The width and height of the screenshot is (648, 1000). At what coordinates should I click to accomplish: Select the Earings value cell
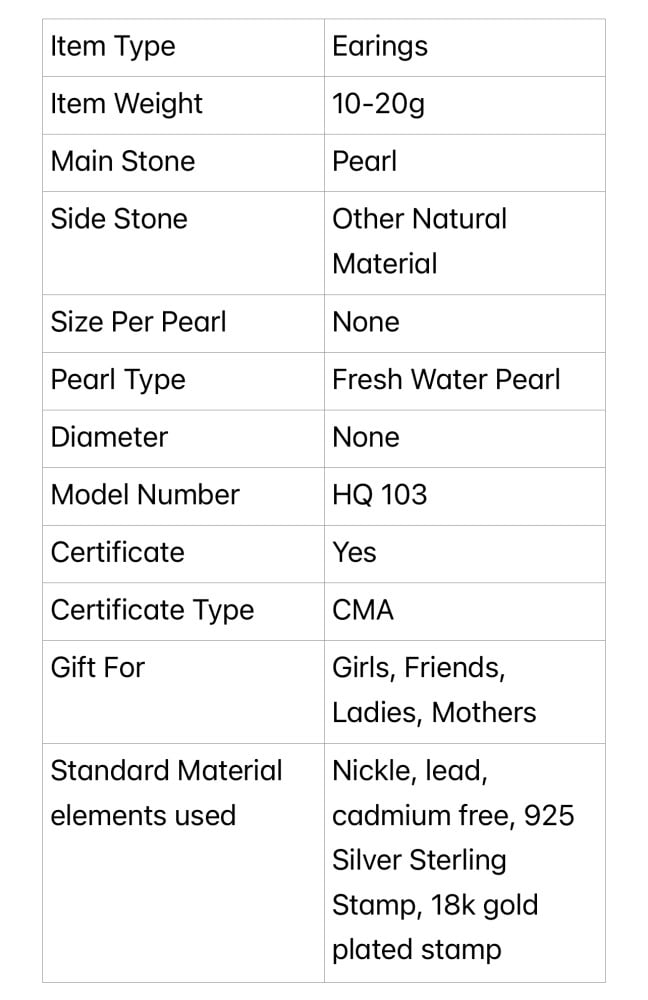coord(380,47)
